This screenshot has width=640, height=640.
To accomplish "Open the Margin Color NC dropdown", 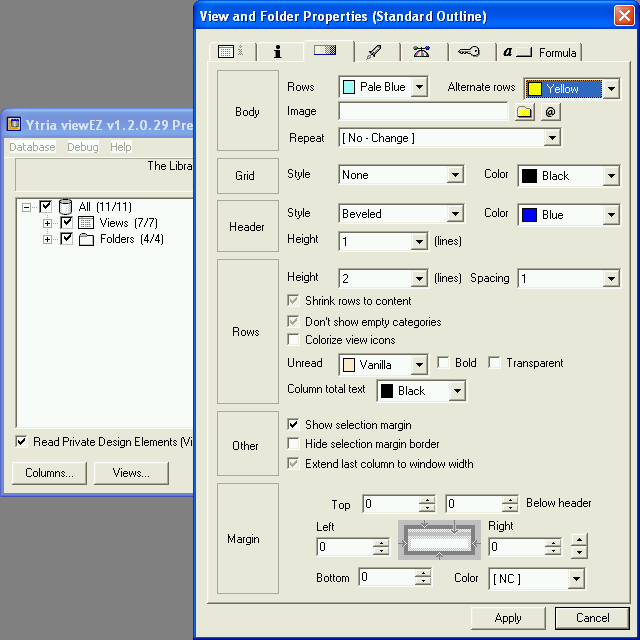I will (x=576, y=578).
